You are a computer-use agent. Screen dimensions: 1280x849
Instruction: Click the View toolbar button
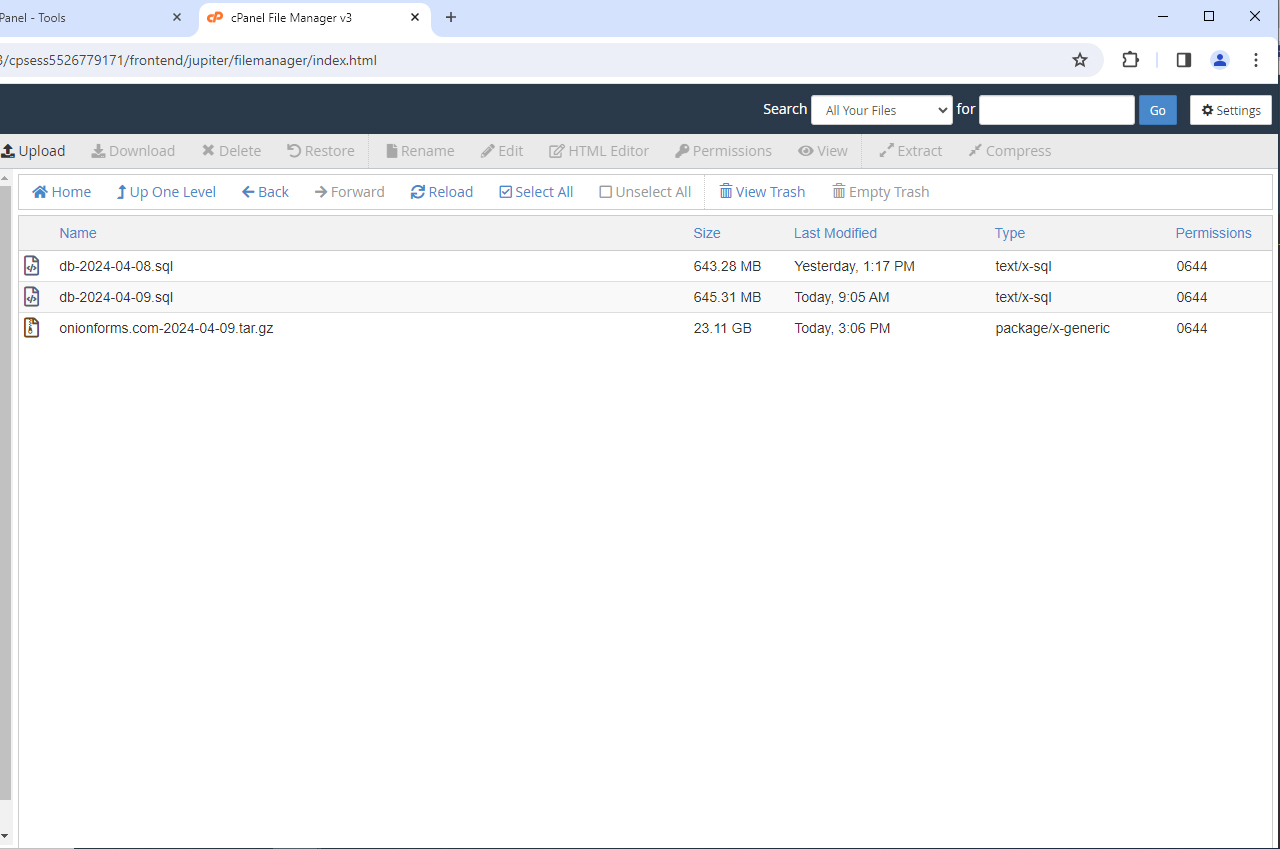pyautogui.click(x=823, y=151)
